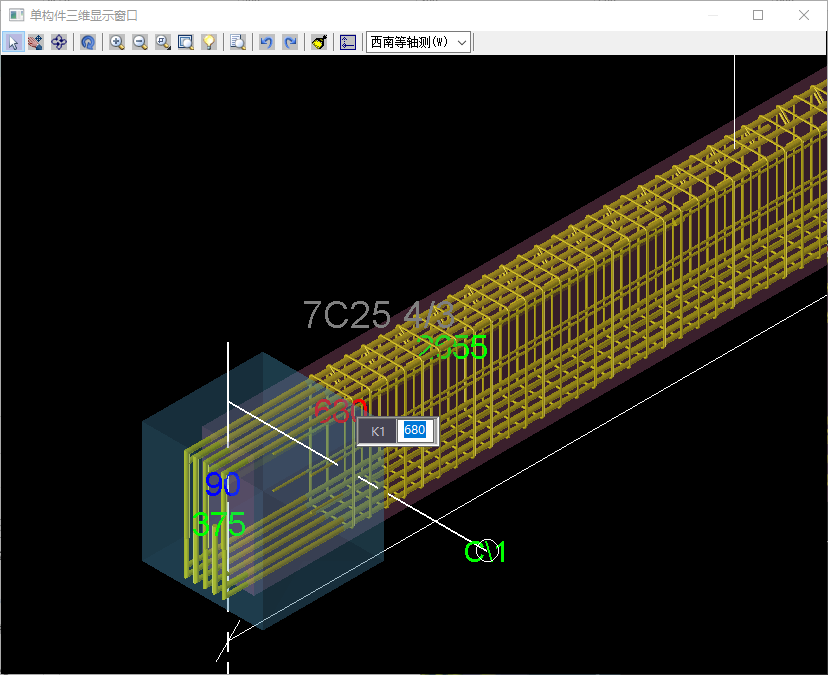This screenshot has width=828, height=675.
Task: Toggle the light bulb icon
Action: 209,42
